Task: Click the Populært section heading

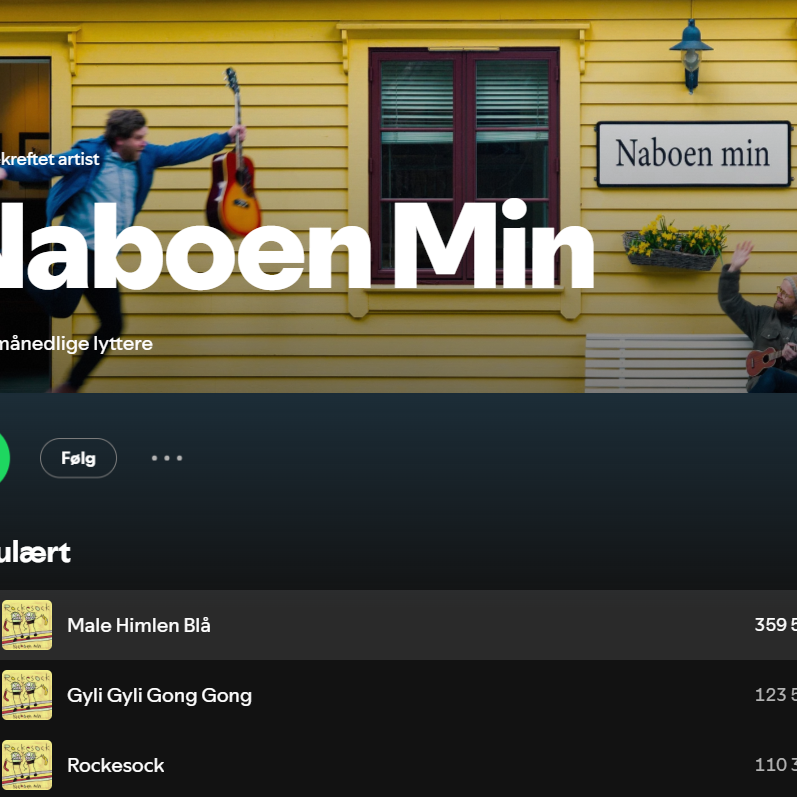Action: click(x=35, y=553)
